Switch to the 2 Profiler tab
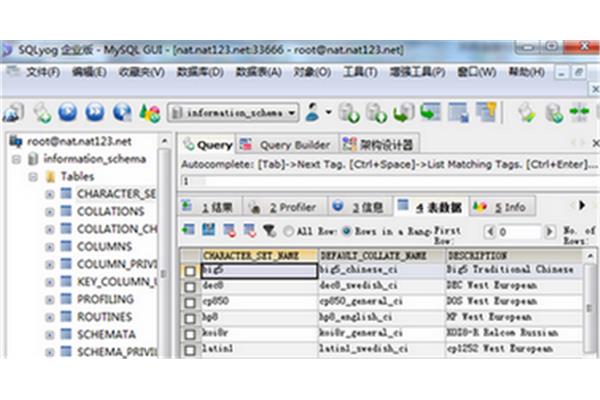Viewport: 600px width, 400px height. pos(285,207)
